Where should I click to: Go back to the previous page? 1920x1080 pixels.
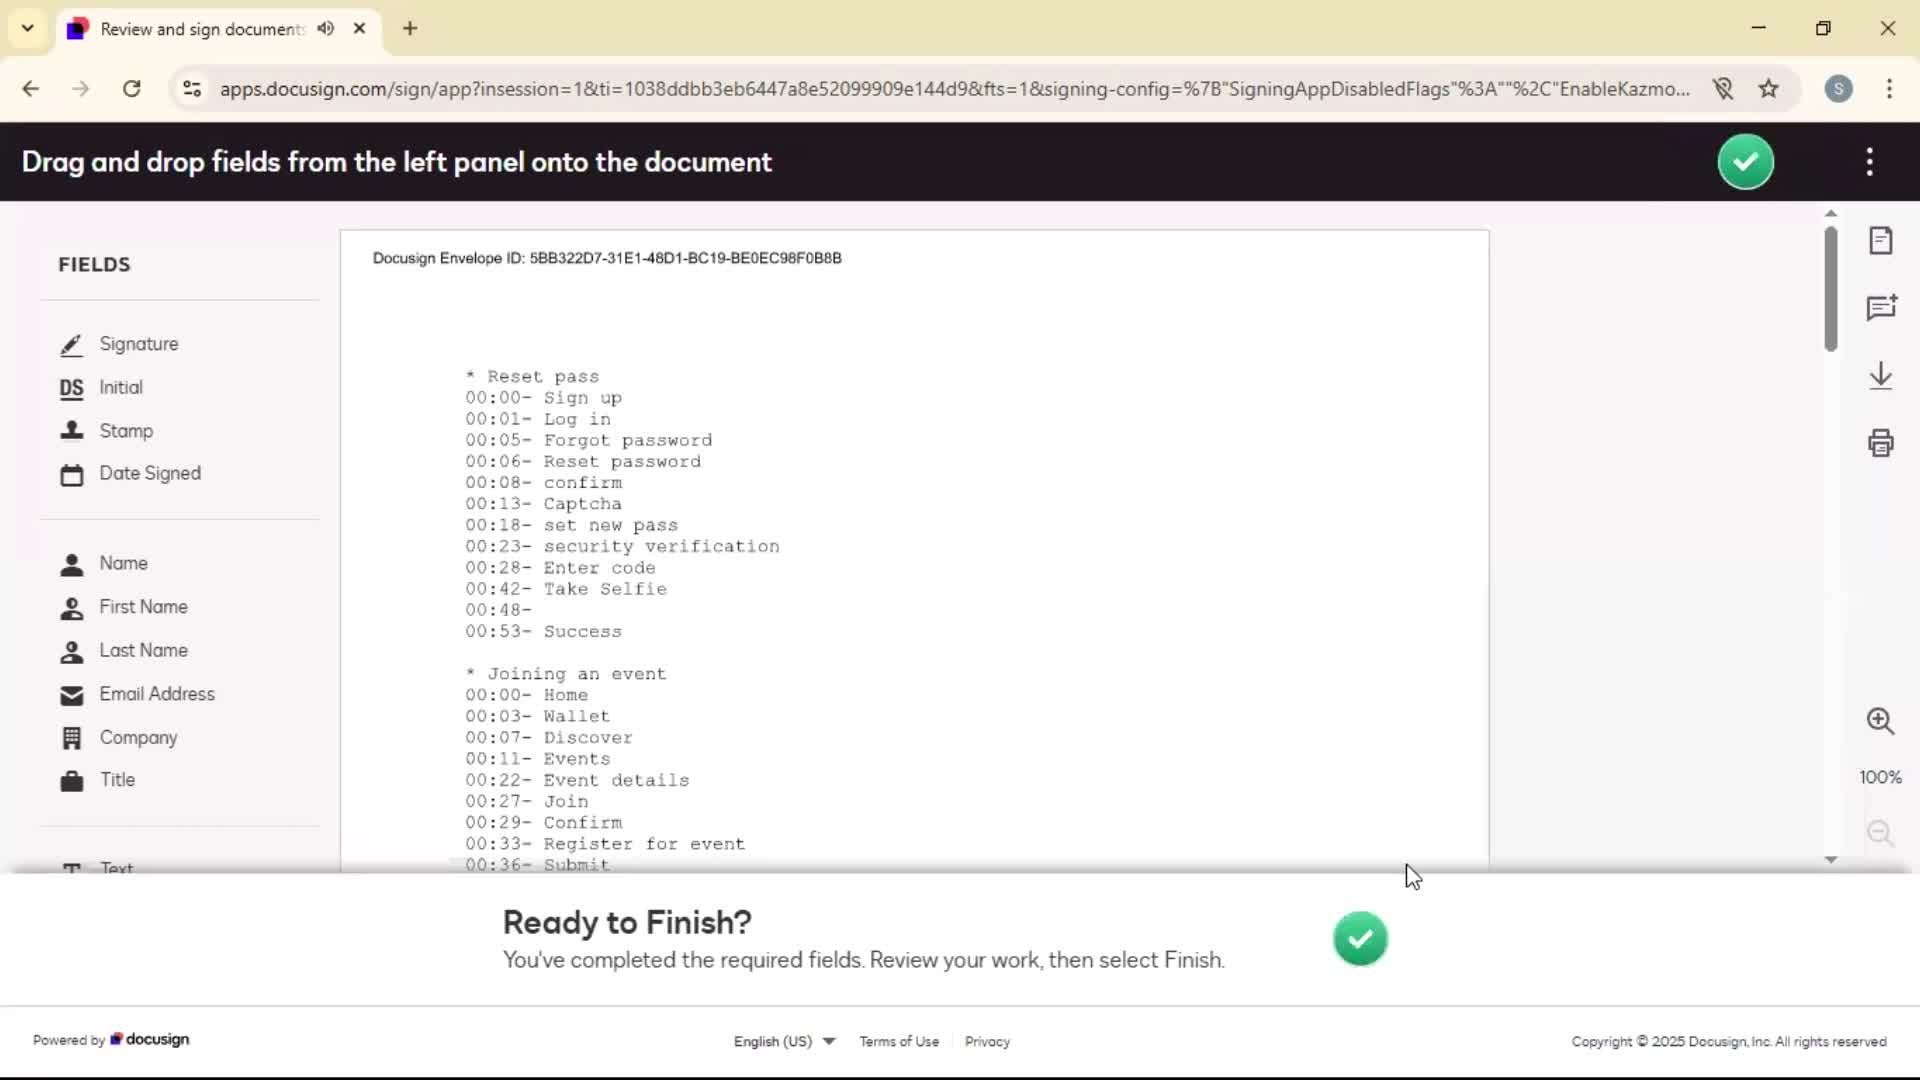tap(31, 89)
